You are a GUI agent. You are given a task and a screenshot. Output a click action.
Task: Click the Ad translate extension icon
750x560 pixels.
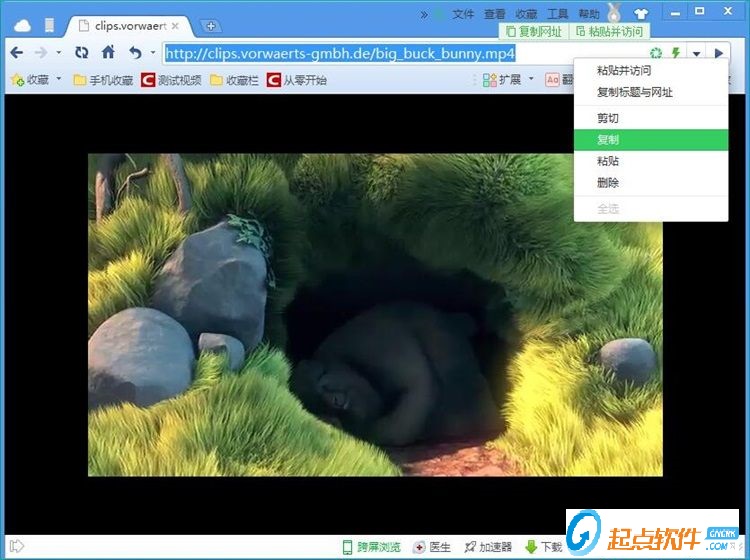(552, 80)
